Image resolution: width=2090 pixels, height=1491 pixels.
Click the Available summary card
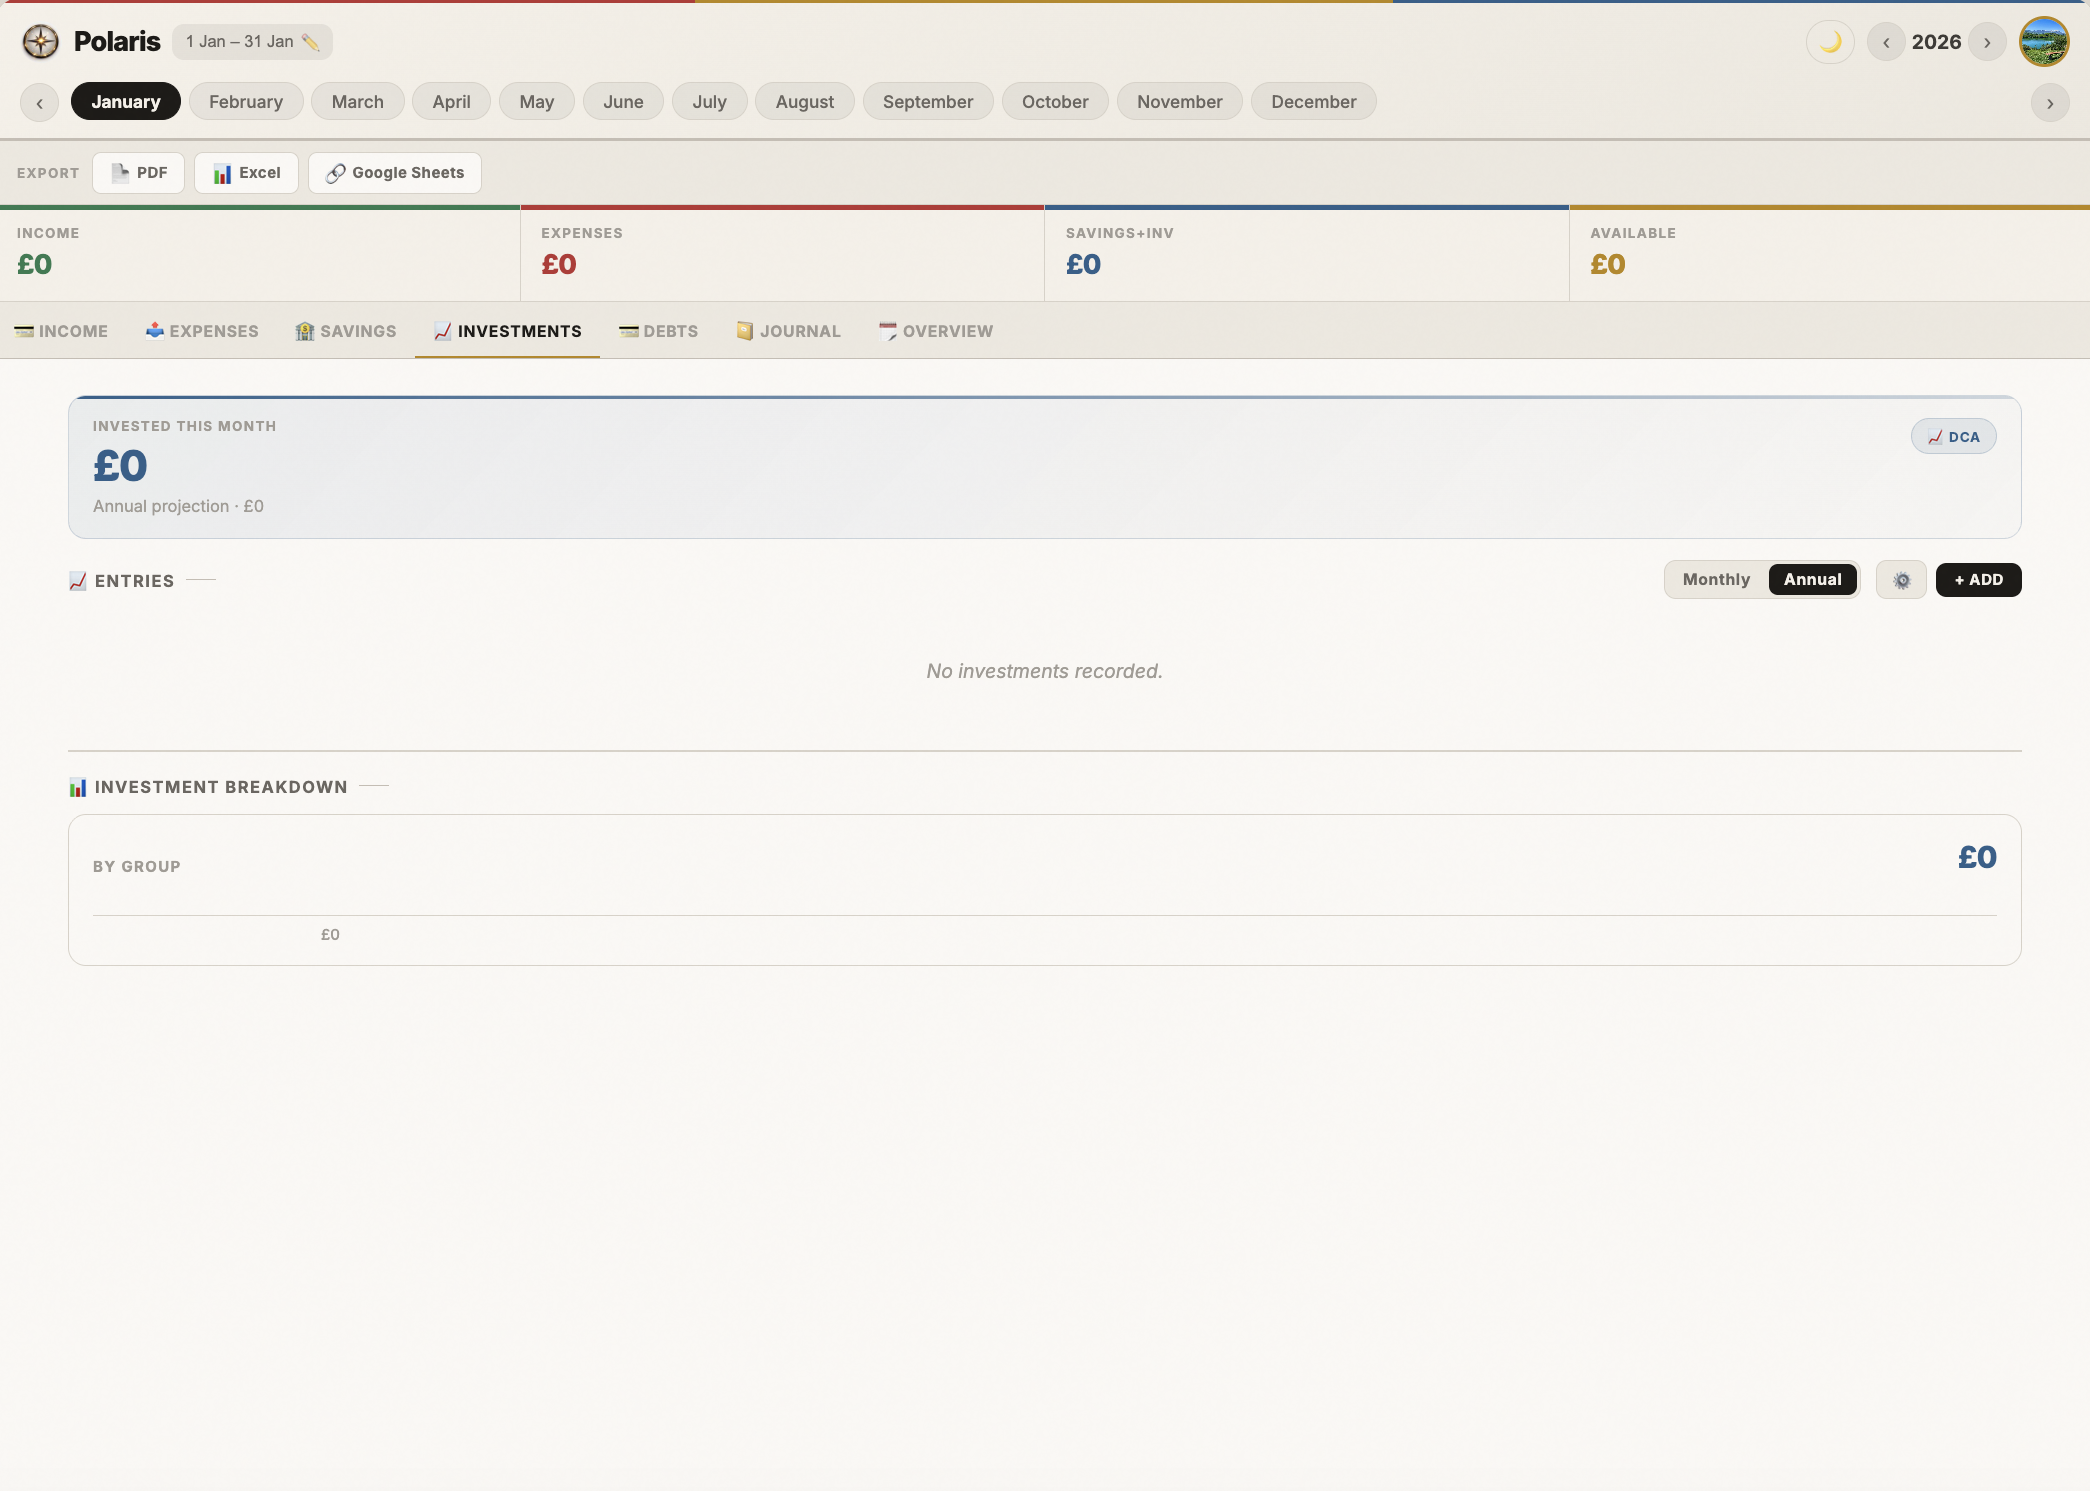click(x=1830, y=254)
